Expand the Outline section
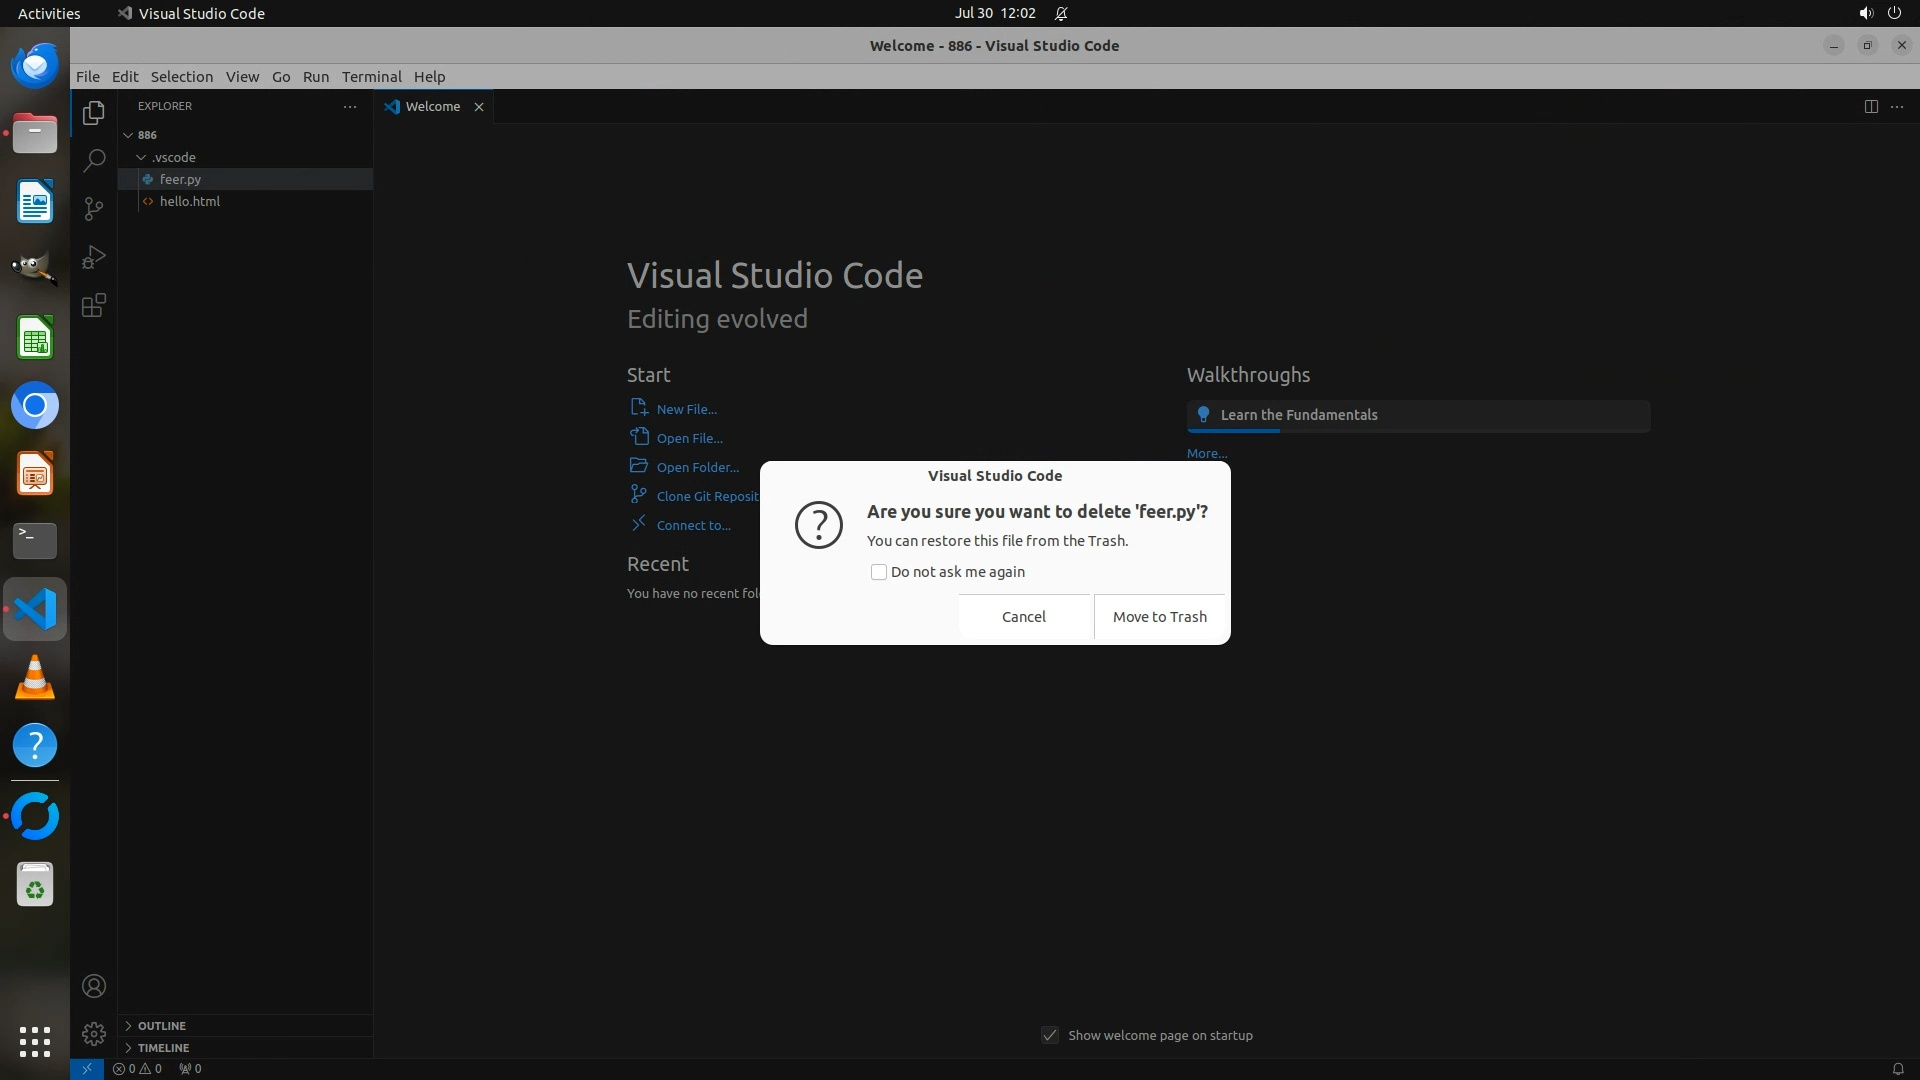Viewport: 1920px width, 1080px height. tap(161, 1025)
